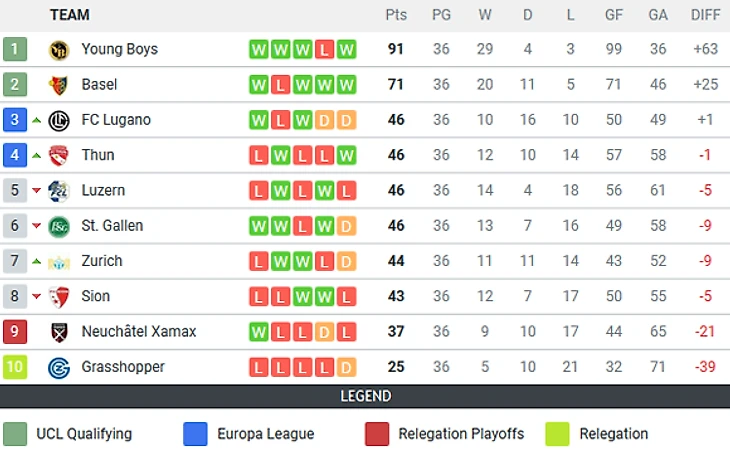Click the Basel club logo
This screenshot has height=452, width=730.
click(59, 85)
